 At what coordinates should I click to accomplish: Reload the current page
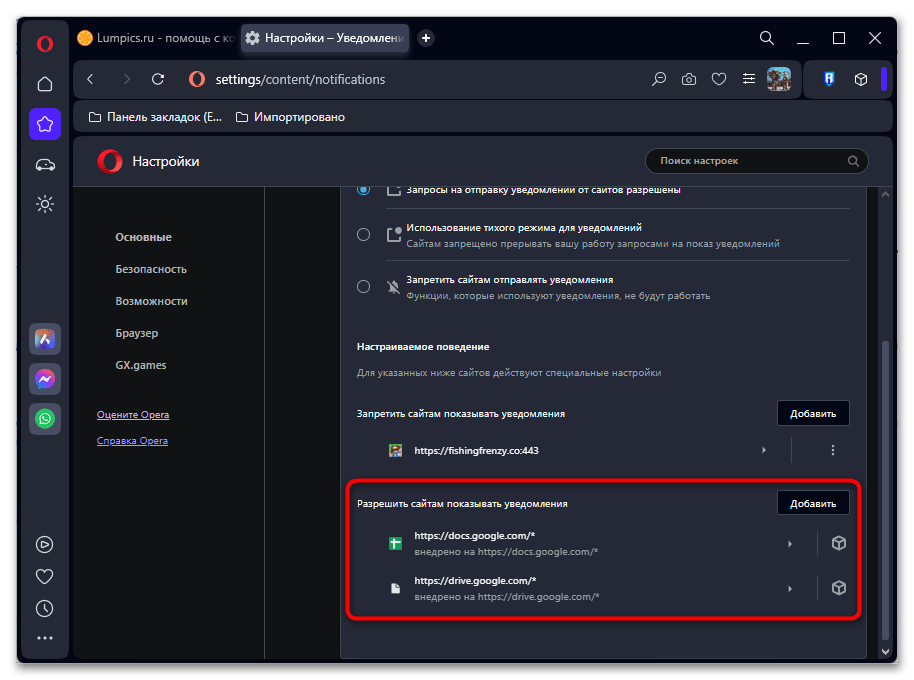click(x=157, y=79)
